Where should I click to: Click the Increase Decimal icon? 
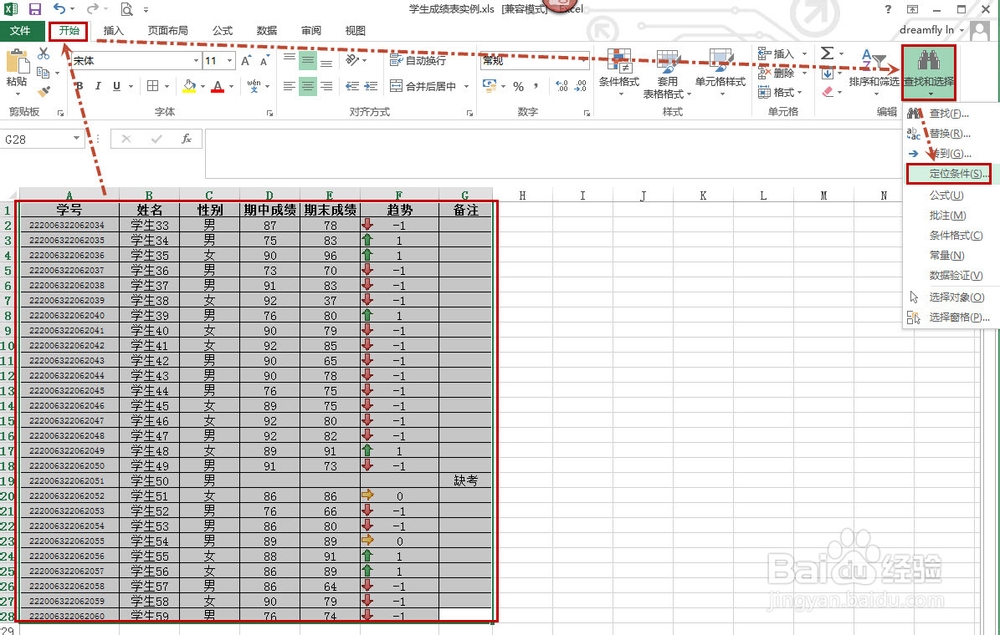point(562,86)
